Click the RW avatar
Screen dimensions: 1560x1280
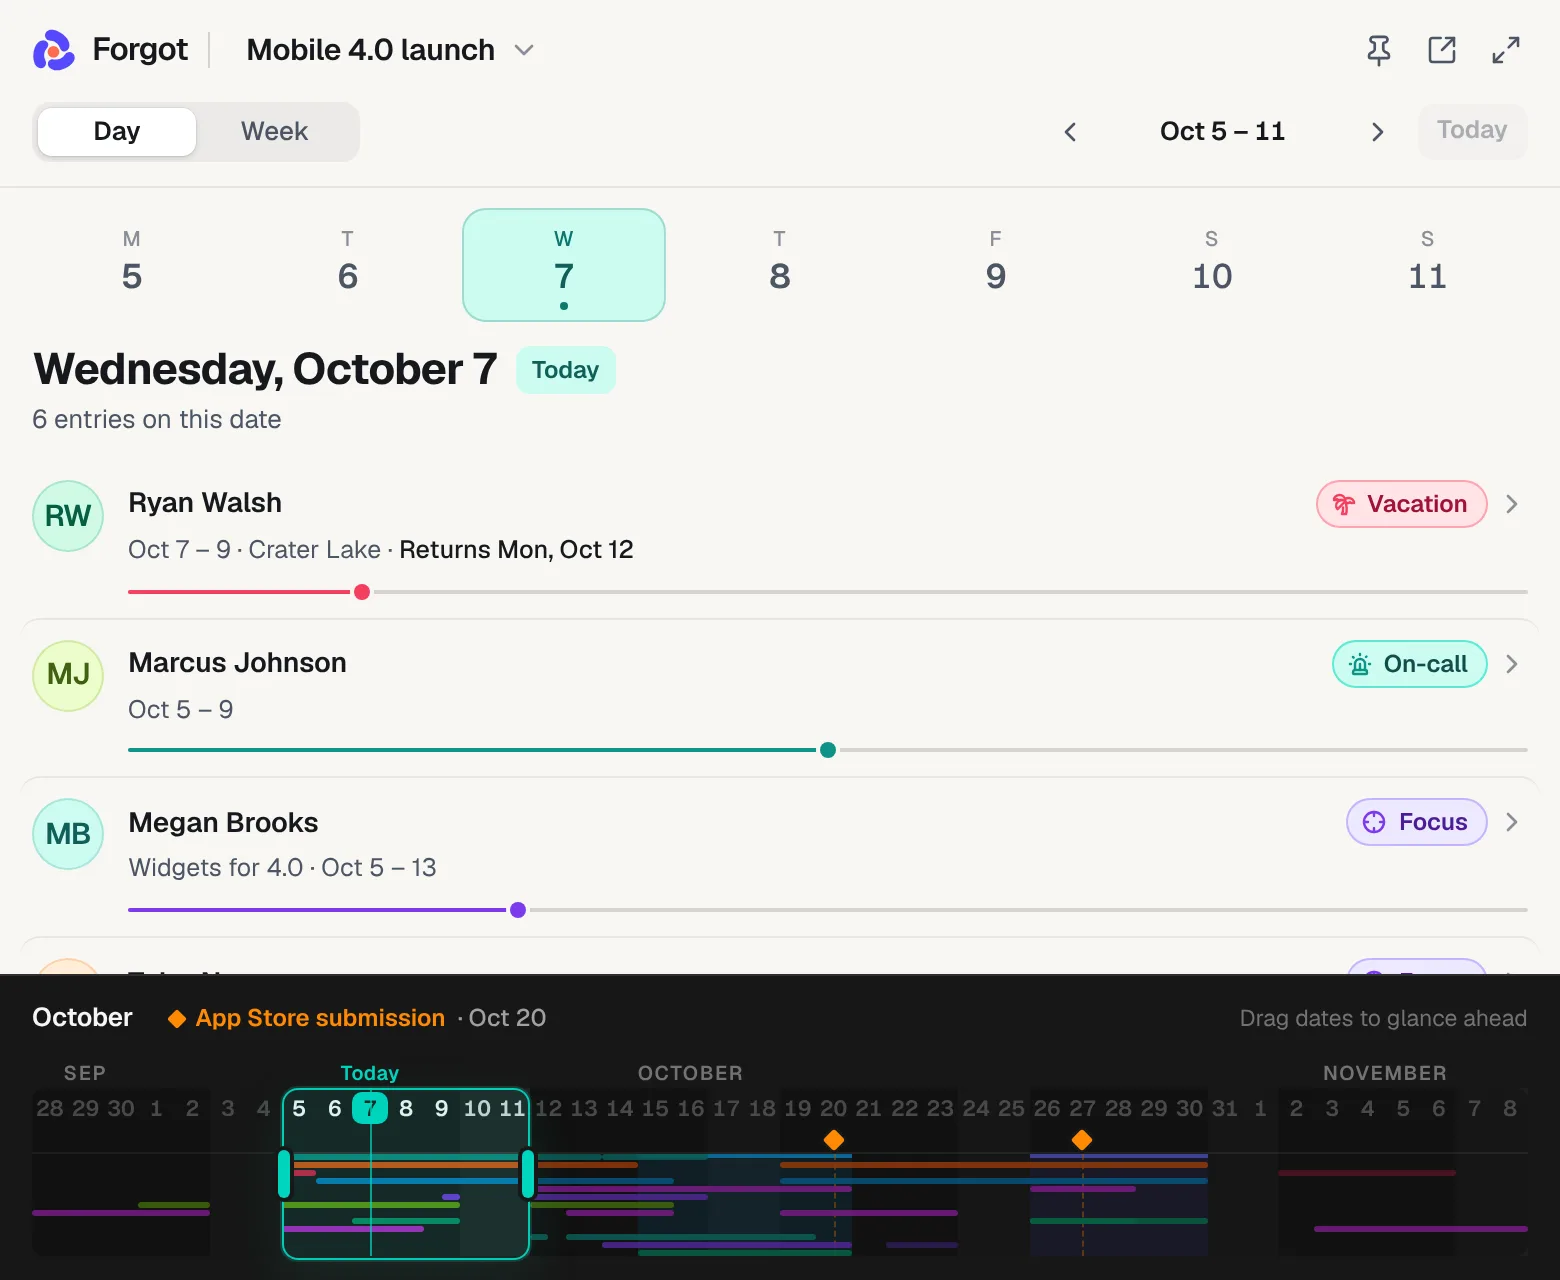coord(68,516)
